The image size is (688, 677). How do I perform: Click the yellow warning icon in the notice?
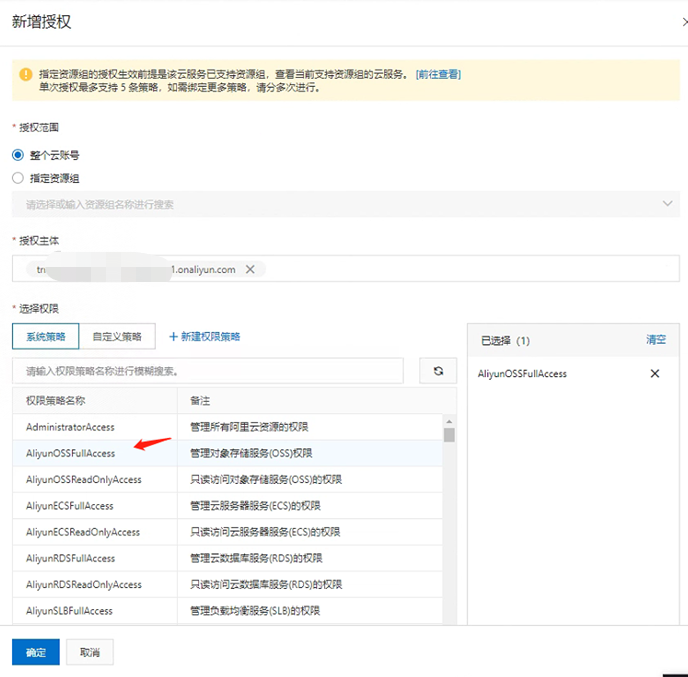[26, 74]
